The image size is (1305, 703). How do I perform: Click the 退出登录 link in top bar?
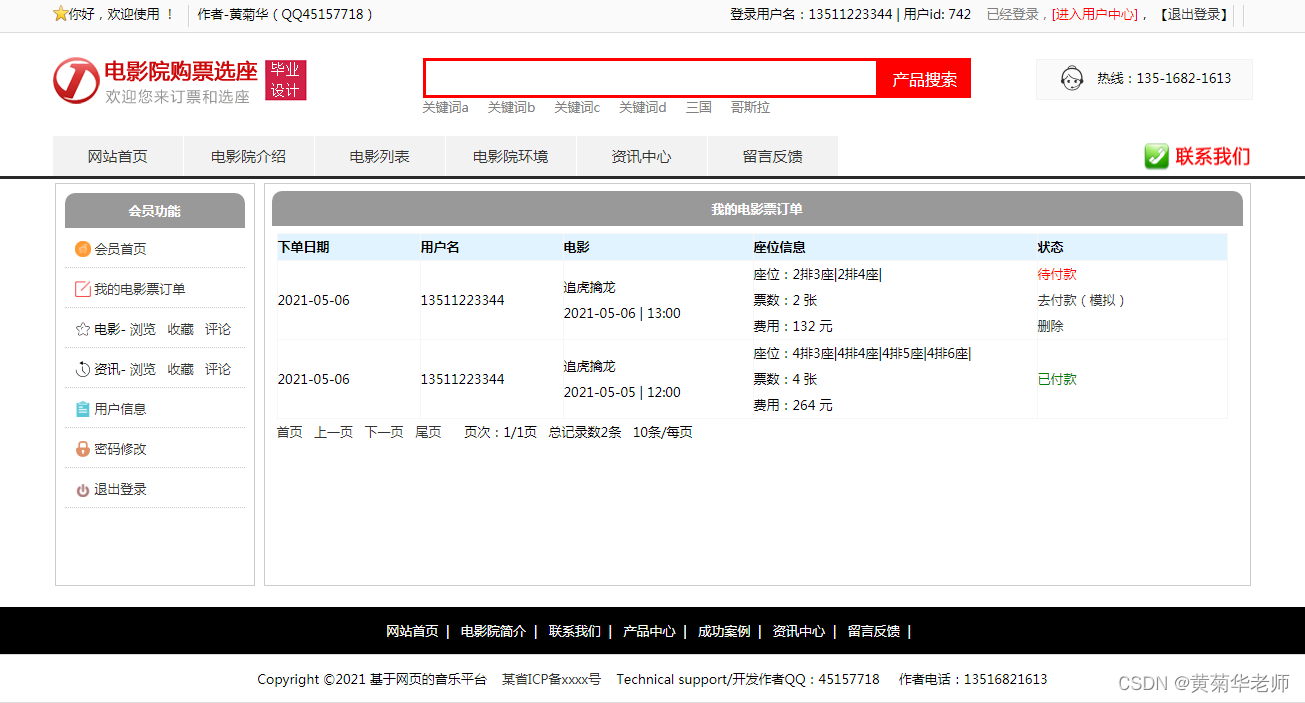tap(1194, 14)
